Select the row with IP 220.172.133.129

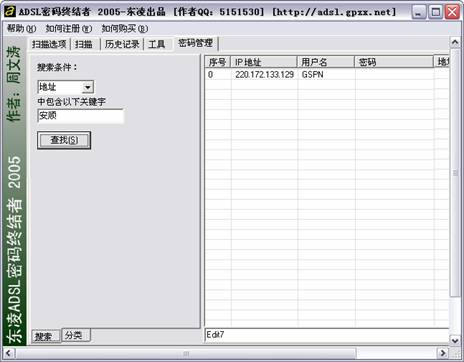point(327,74)
